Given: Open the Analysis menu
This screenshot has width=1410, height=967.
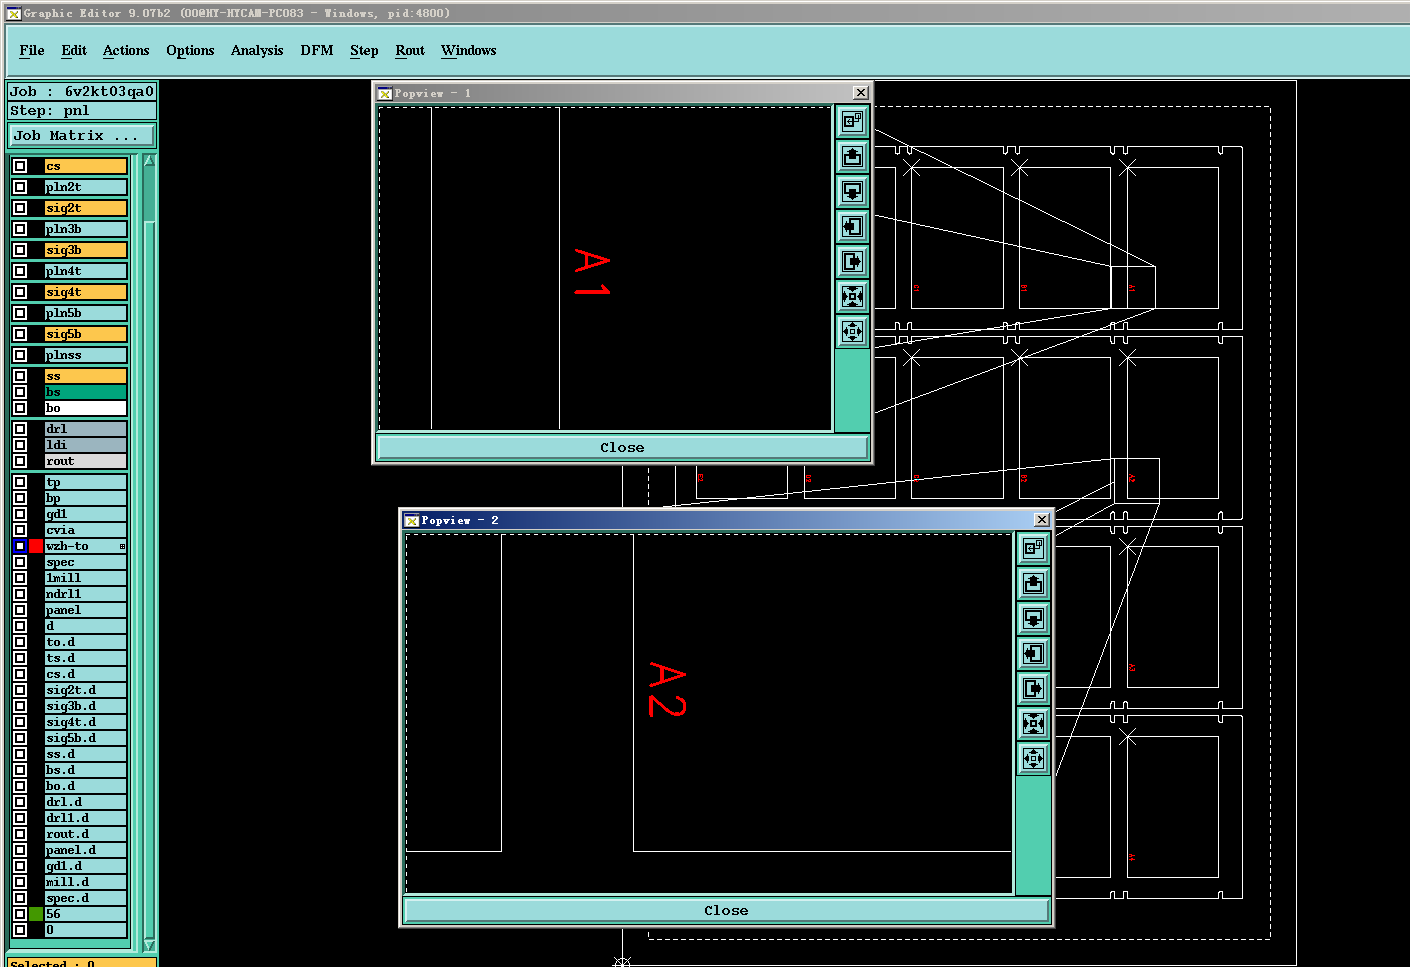Looking at the screenshot, I should (x=257, y=51).
